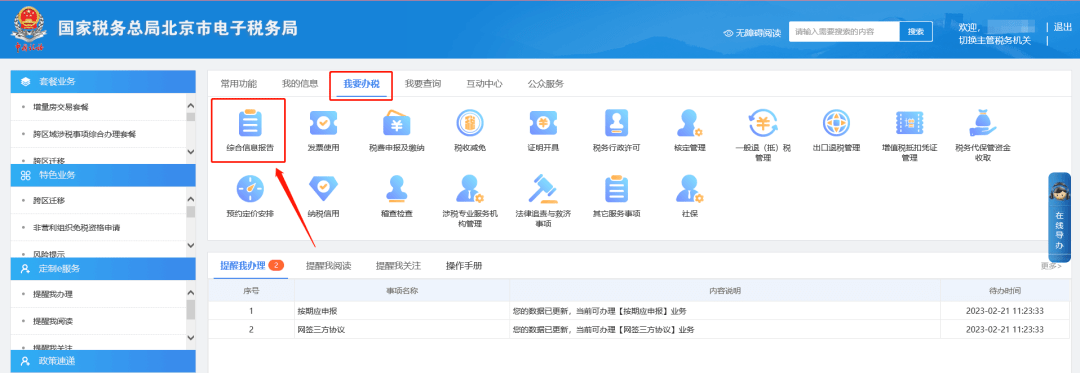Open the 稽查检查 icon
Screen dimensions: 1080x373
click(396, 190)
